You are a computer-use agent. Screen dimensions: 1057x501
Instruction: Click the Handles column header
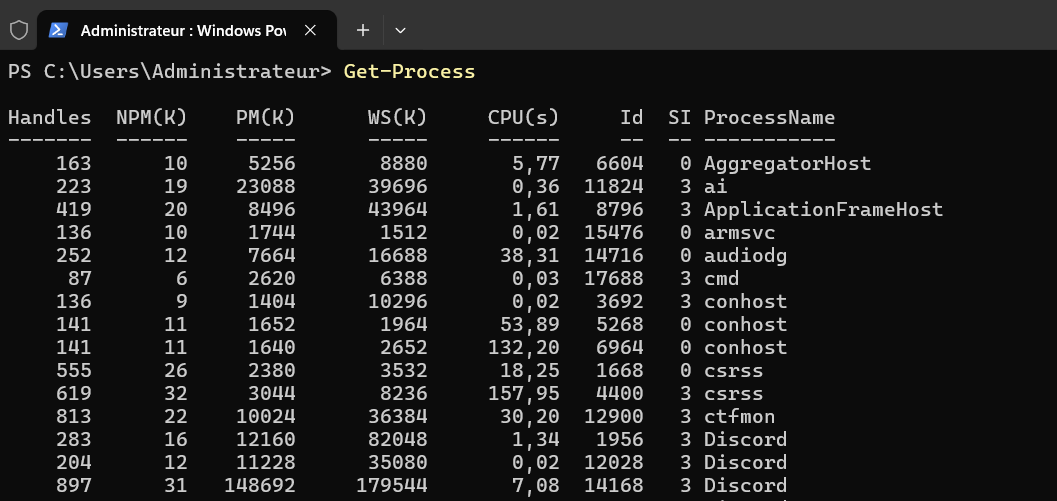49,117
